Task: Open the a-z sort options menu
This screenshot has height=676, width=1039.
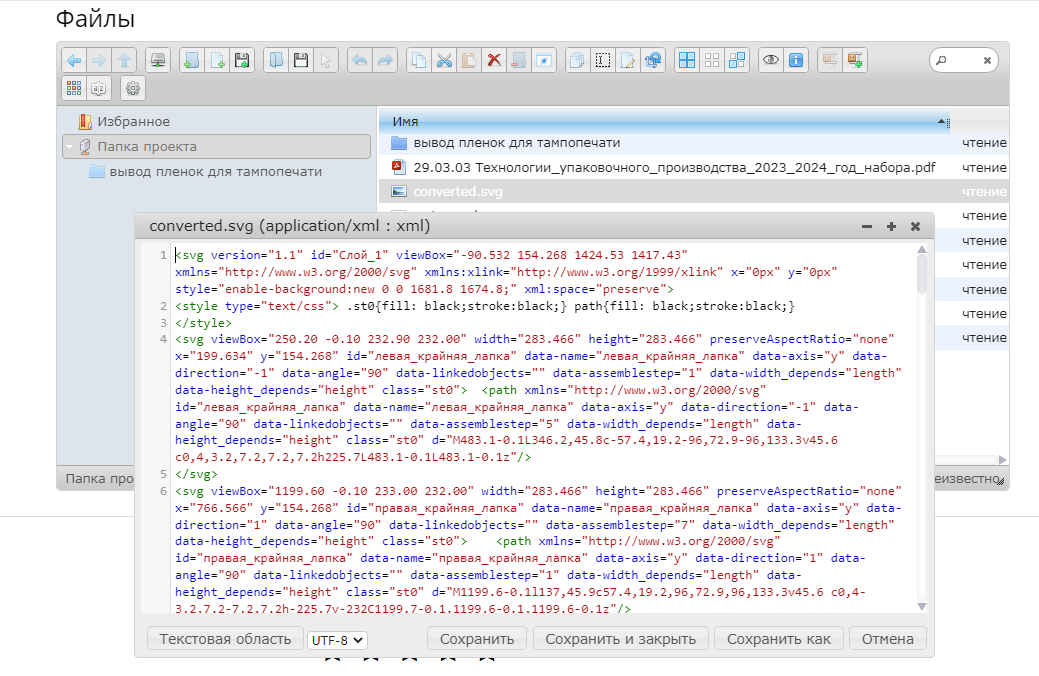Action: coord(99,88)
